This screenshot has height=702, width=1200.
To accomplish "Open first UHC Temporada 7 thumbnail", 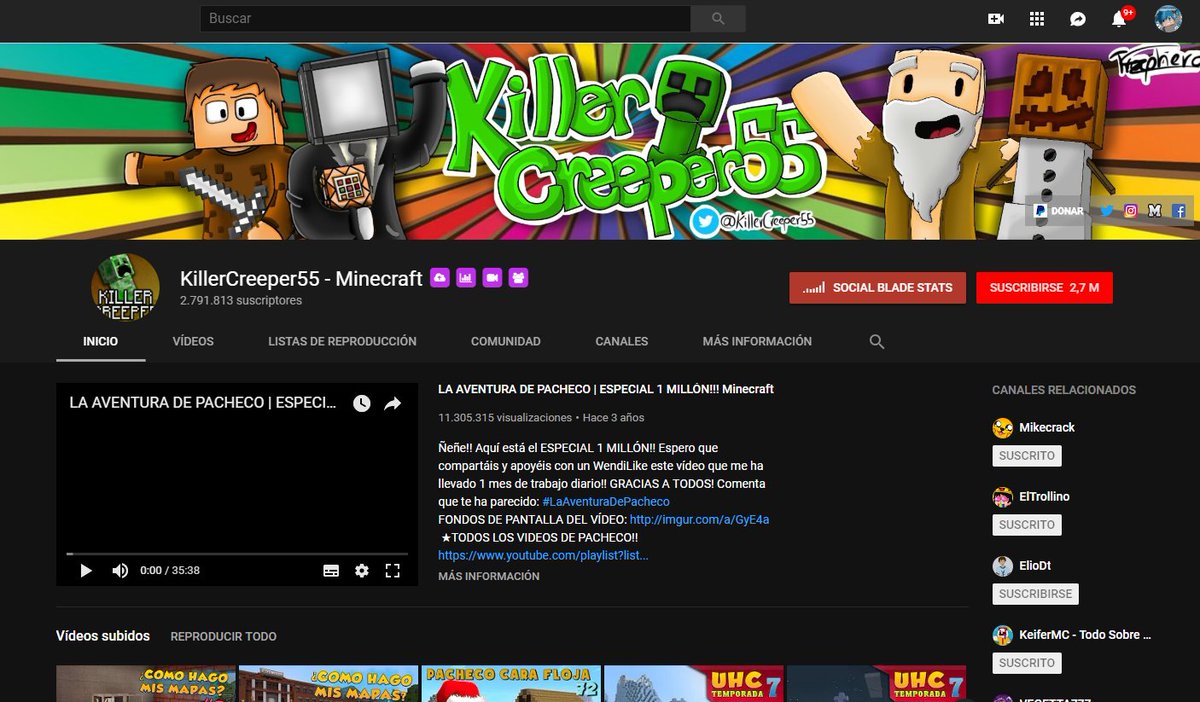I will [x=694, y=684].
